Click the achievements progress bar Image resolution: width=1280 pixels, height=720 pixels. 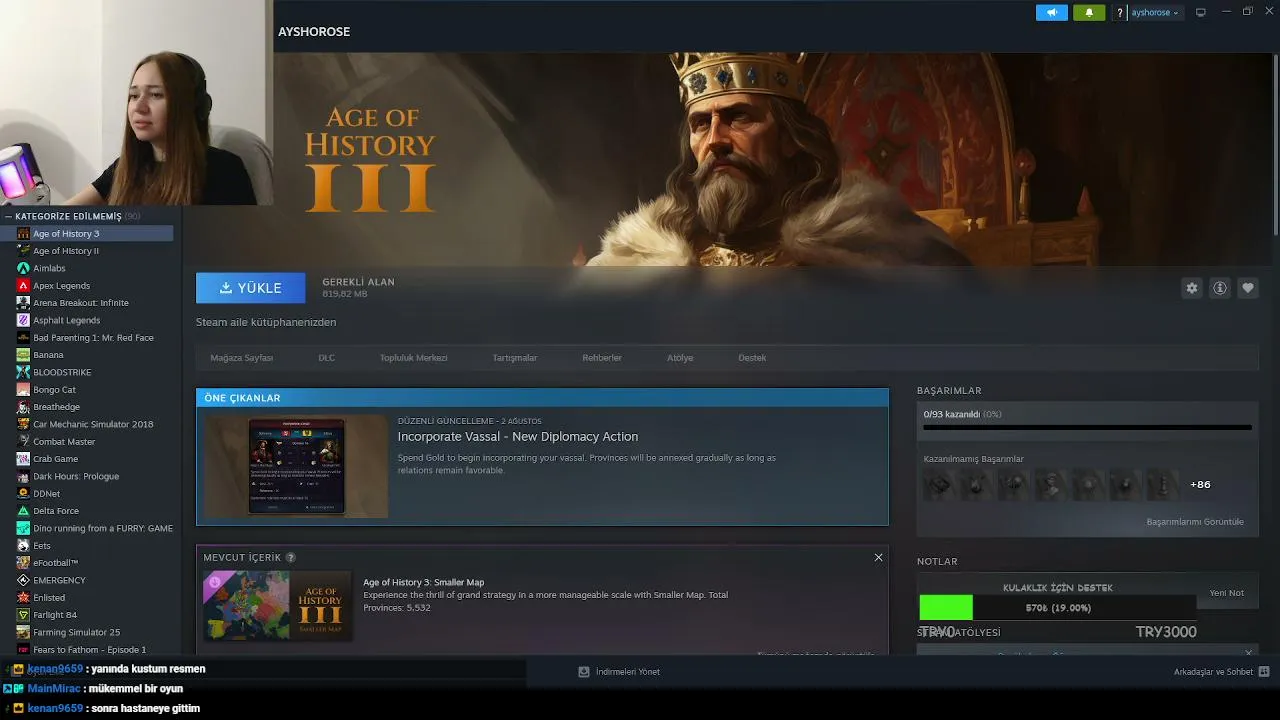(1087, 427)
